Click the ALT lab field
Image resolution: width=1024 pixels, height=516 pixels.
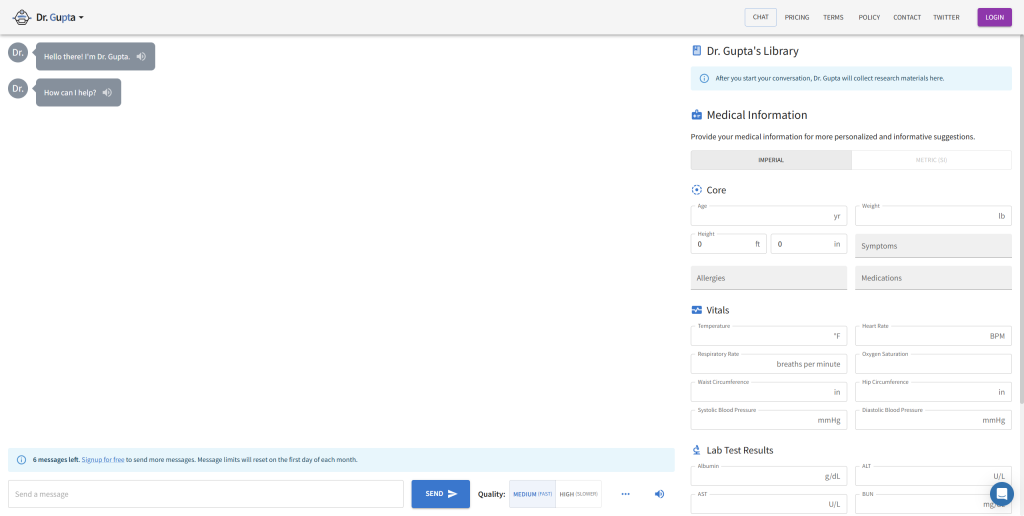pos(933,476)
